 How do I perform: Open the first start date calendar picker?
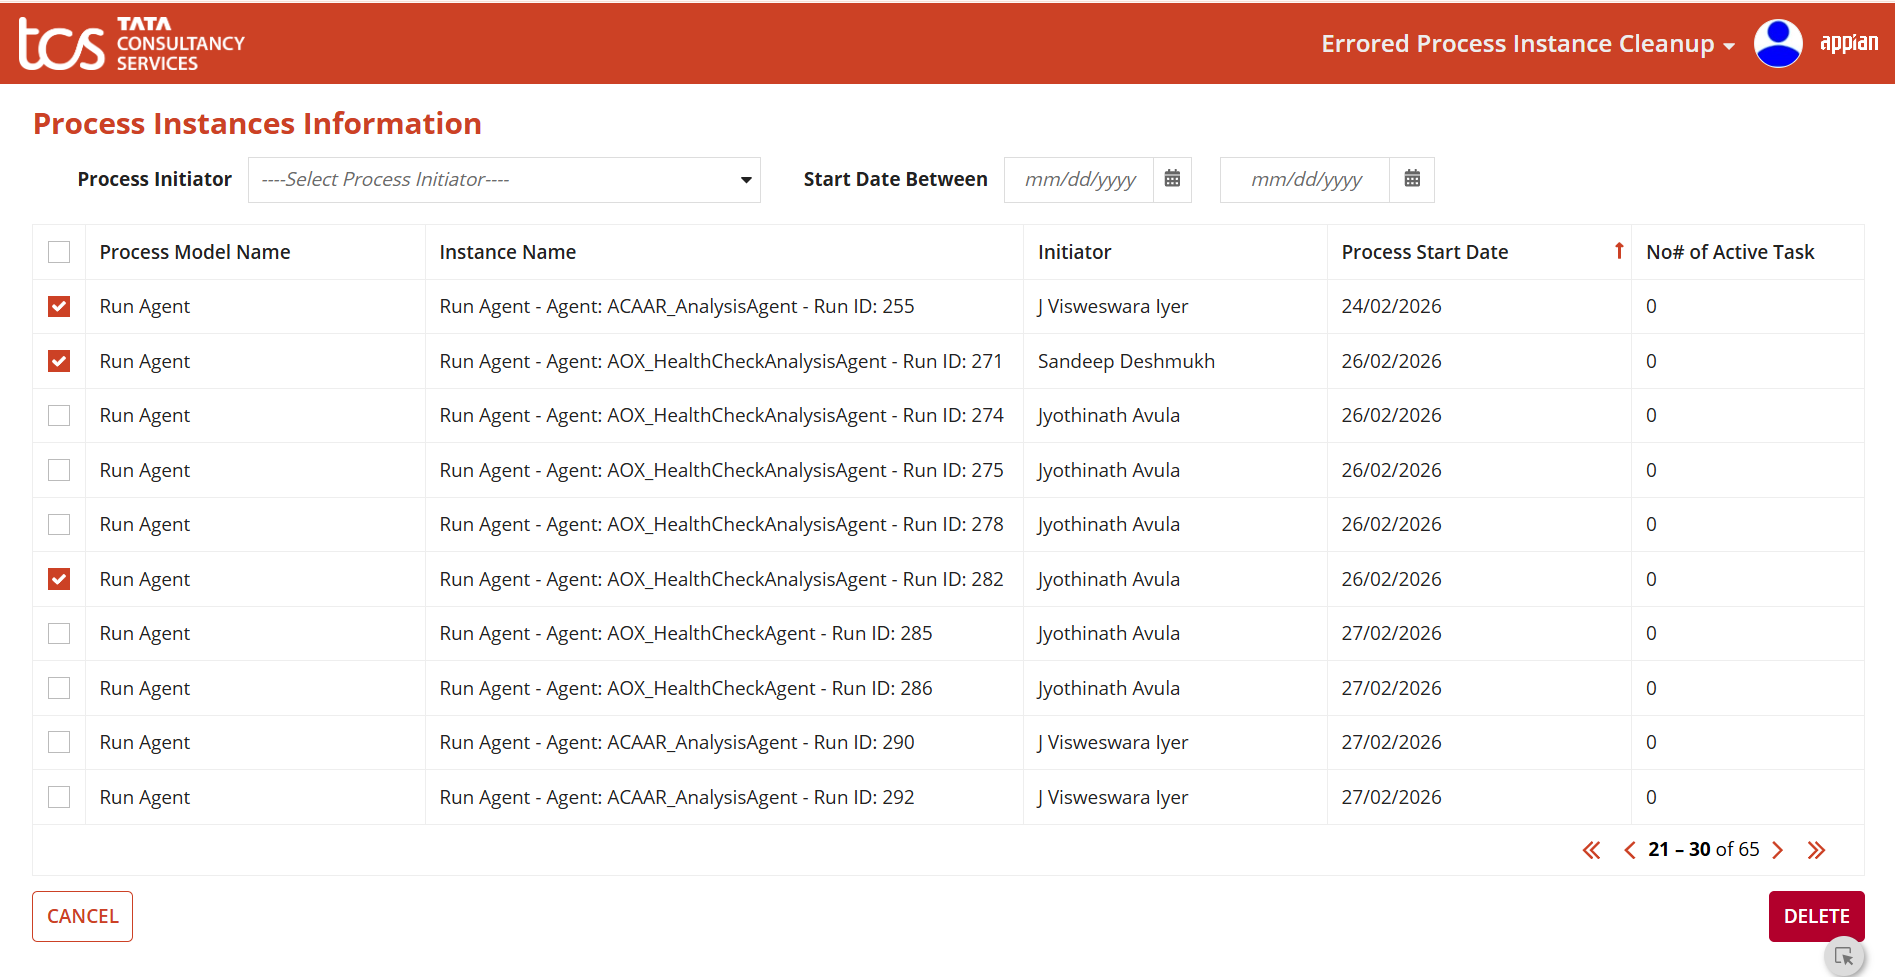(1172, 179)
